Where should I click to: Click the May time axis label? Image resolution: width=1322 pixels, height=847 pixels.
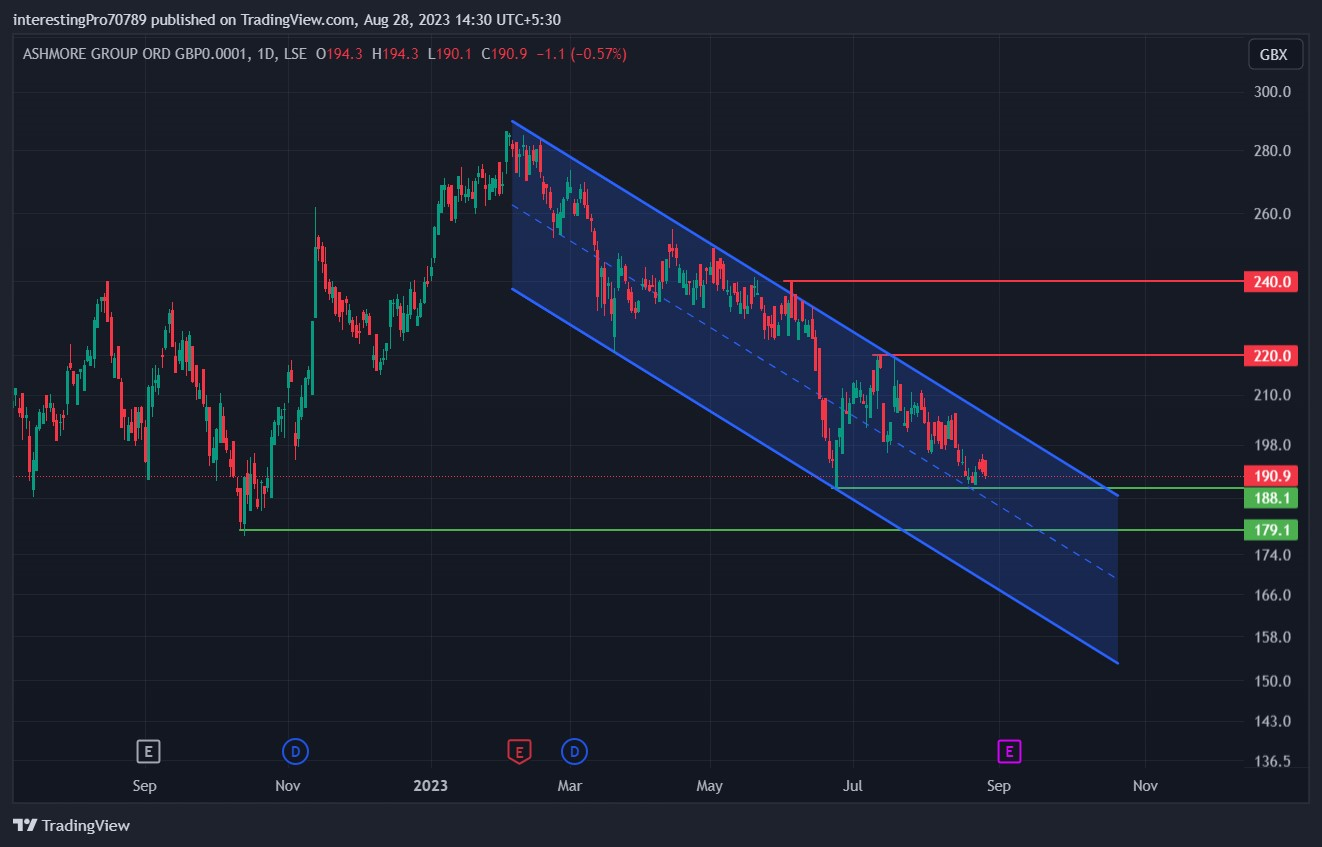pos(709,786)
